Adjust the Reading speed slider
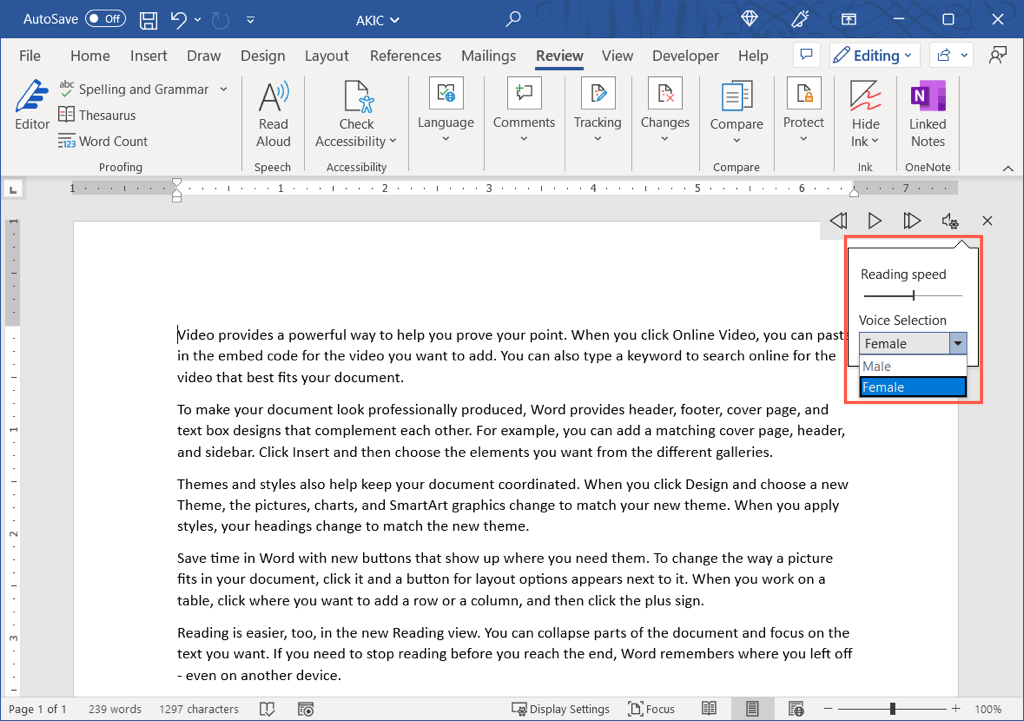 (x=913, y=296)
